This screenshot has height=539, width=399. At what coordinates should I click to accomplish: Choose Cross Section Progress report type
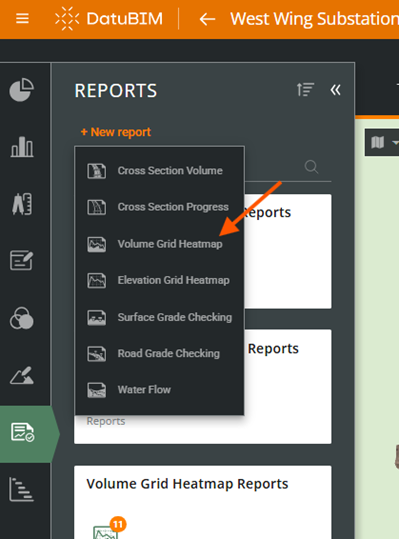click(x=159, y=207)
